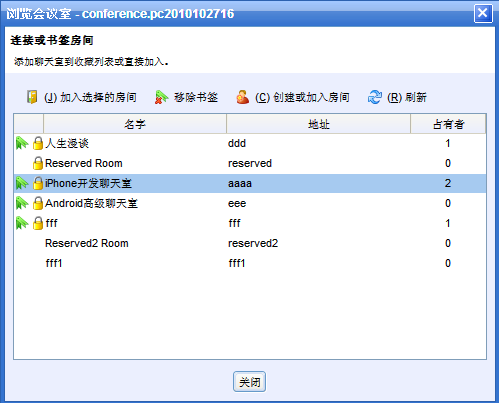Click the 关闭 button
499x403 pixels.
pyautogui.click(x=249, y=382)
